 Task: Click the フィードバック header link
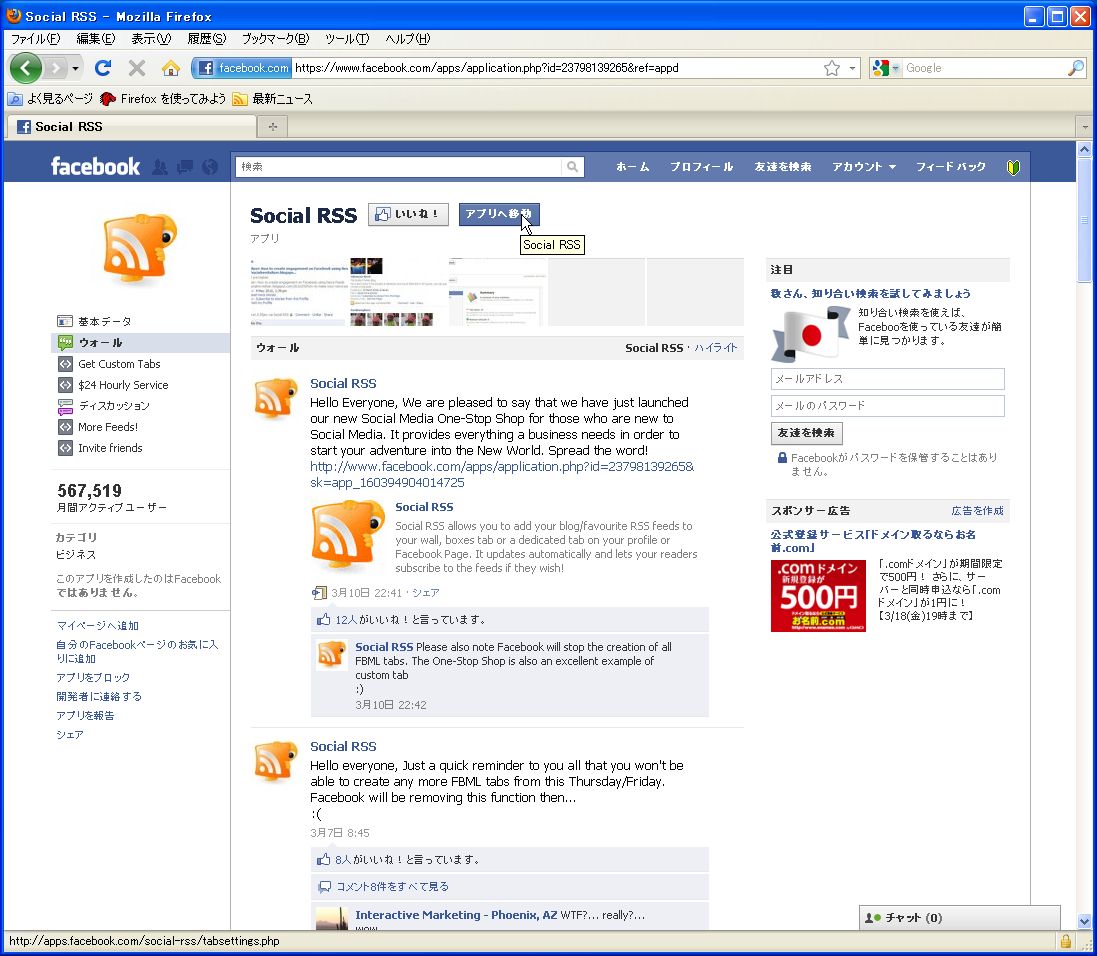coord(951,167)
